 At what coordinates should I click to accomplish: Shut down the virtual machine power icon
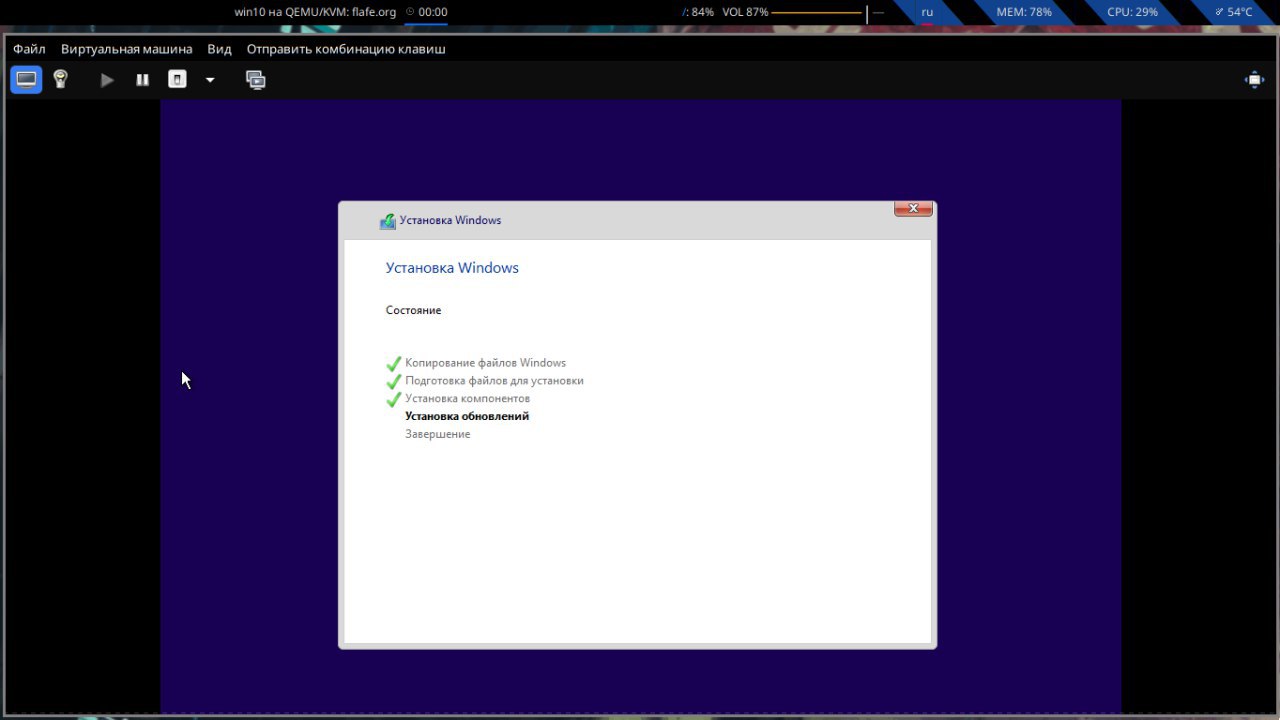177,80
